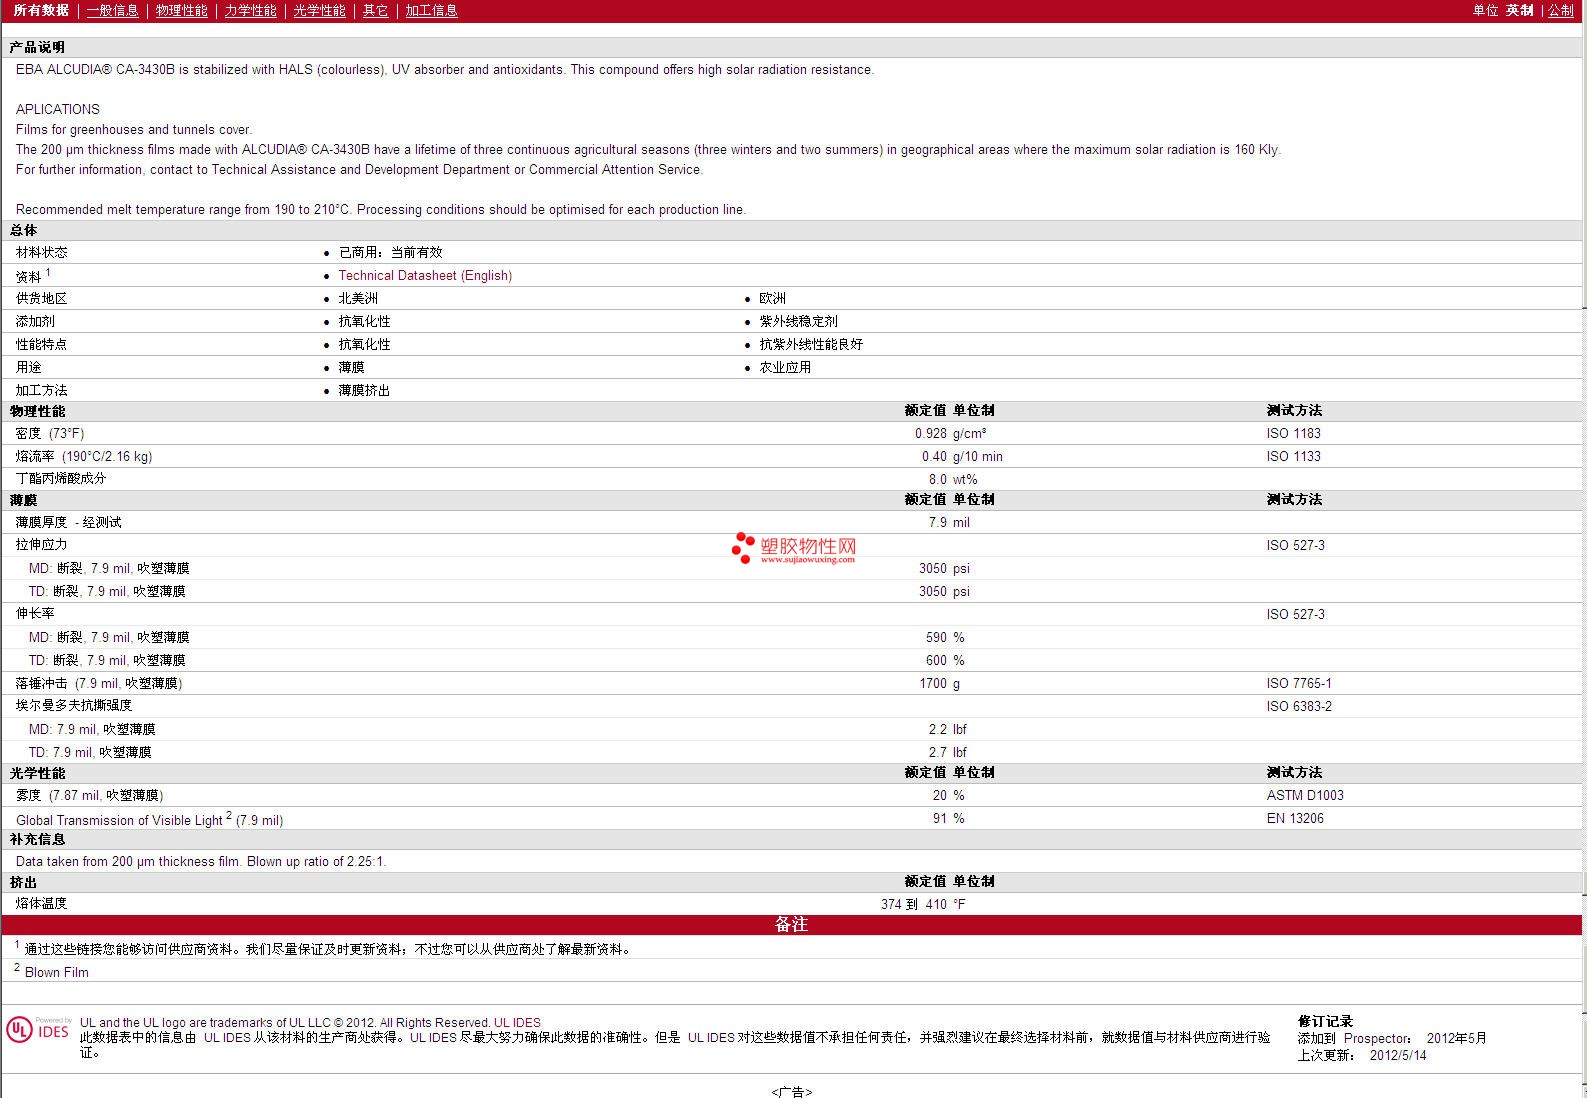Click ISO 7765-1 test method

pyautogui.click(x=1299, y=683)
